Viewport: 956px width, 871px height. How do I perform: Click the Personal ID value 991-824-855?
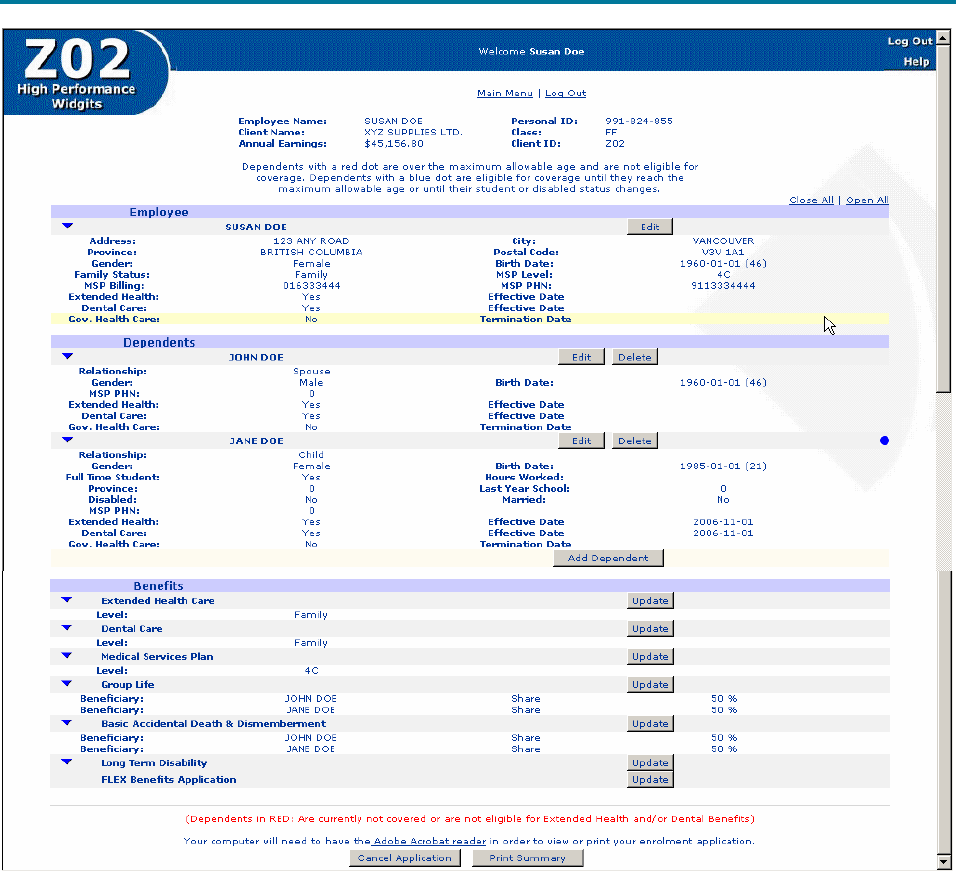pos(639,121)
